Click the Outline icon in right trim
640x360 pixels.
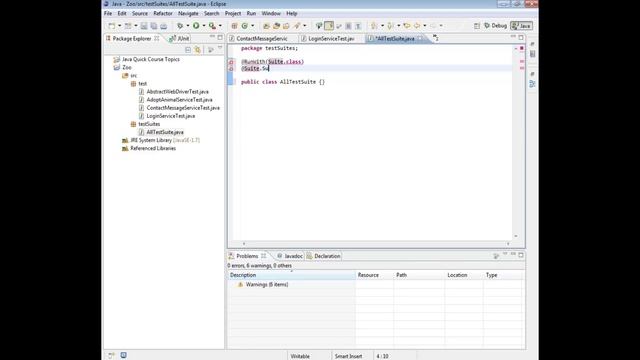pyautogui.click(x=532, y=84)
